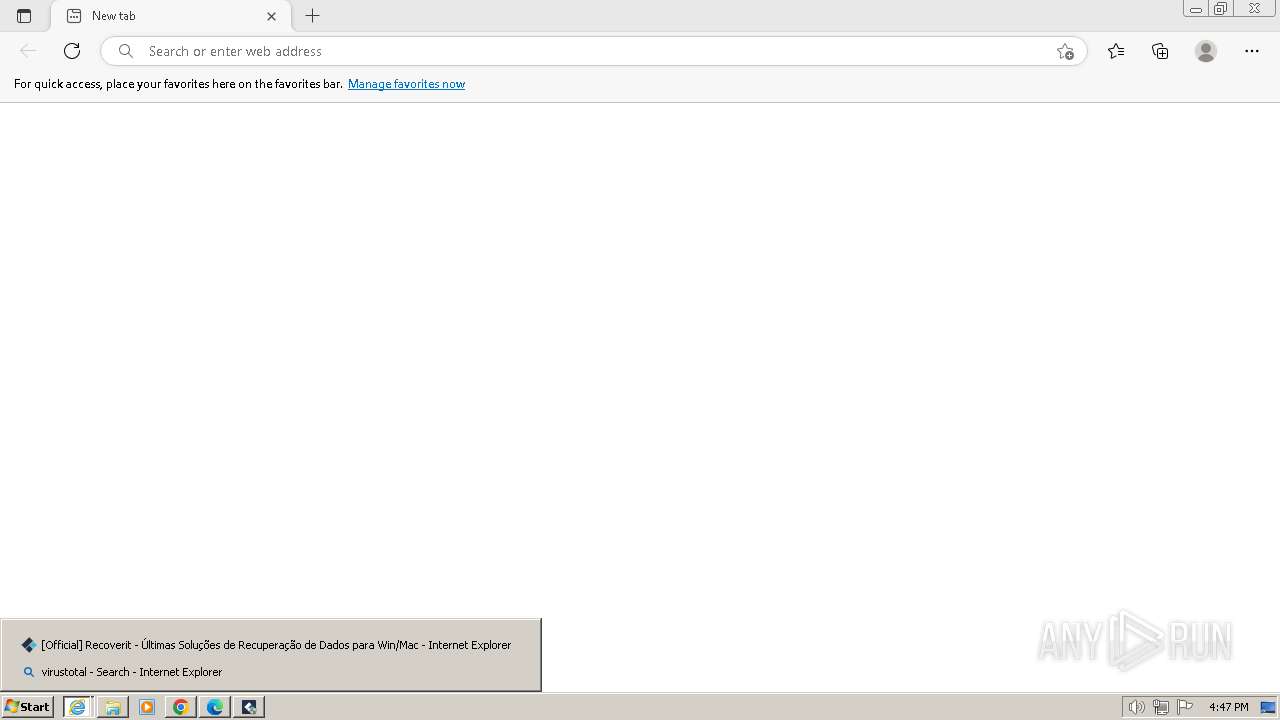The image size is (1280, 720).
Task: Open the Windows Start button
Action: (x=28, y=707)
